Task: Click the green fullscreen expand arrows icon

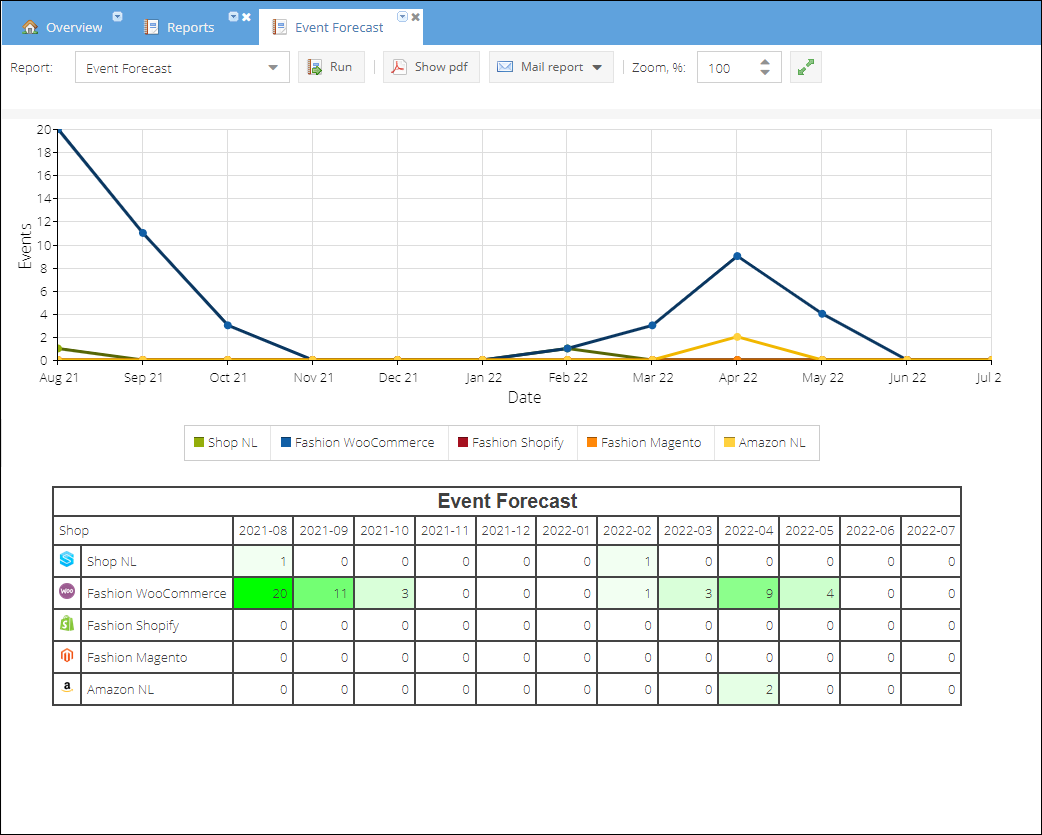Action: click(805, 67)
